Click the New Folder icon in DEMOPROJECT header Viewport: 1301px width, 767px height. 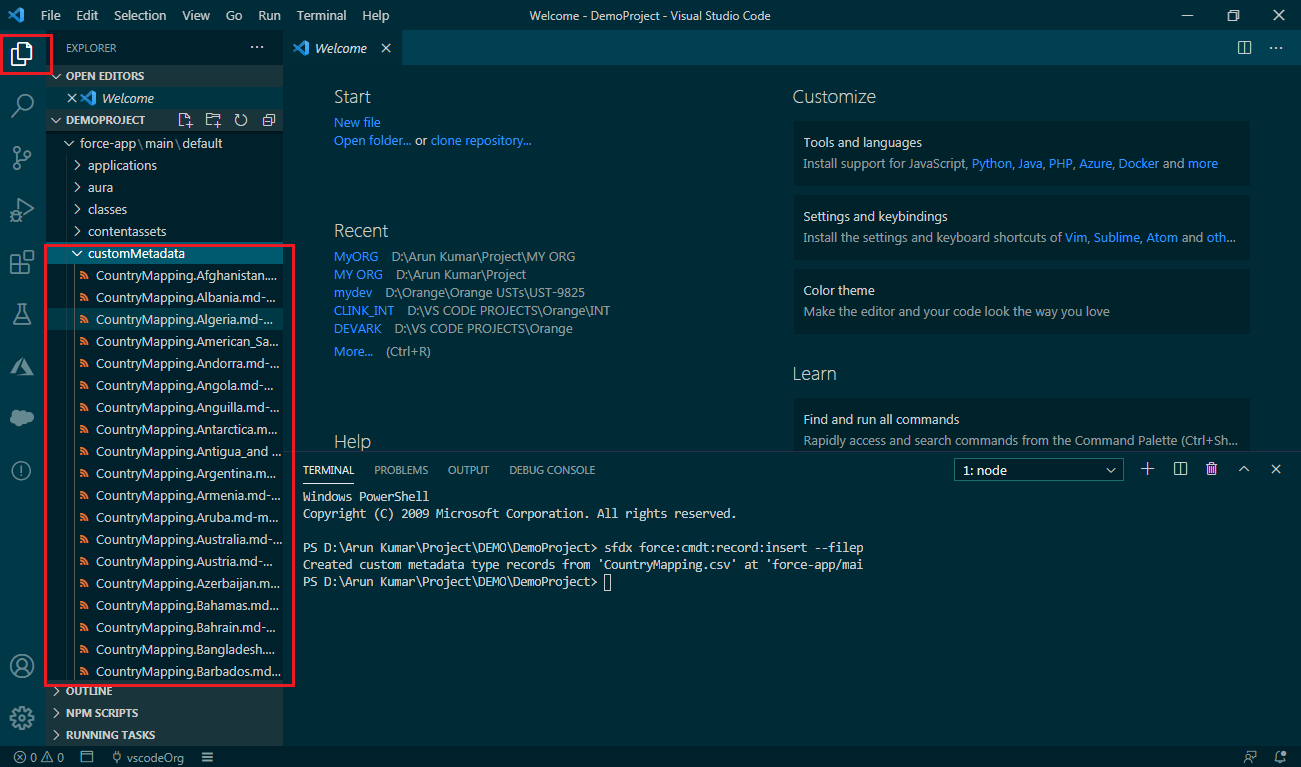click(213, 120)
